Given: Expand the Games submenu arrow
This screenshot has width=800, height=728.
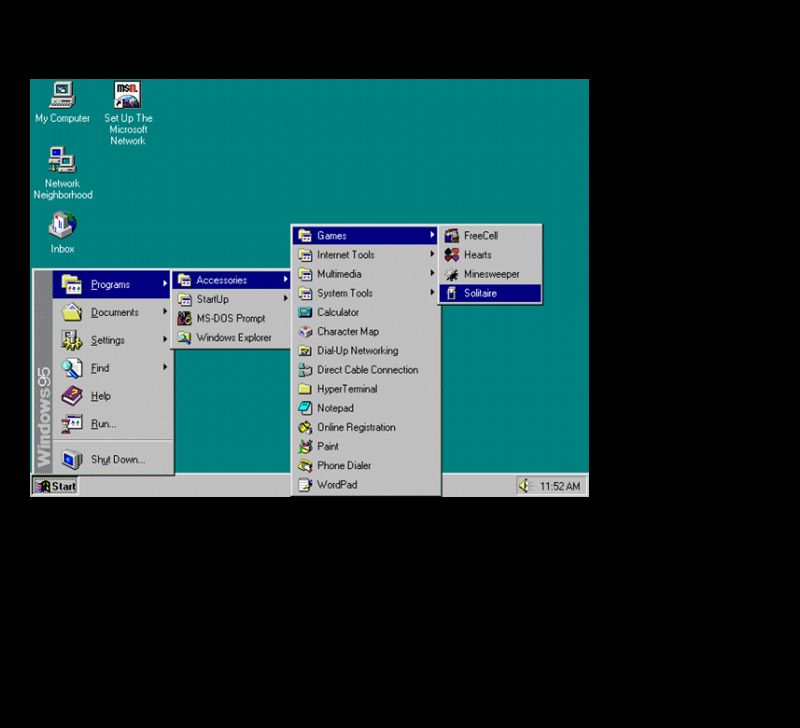Looking at the screenshot, I should tap(432, 235).
